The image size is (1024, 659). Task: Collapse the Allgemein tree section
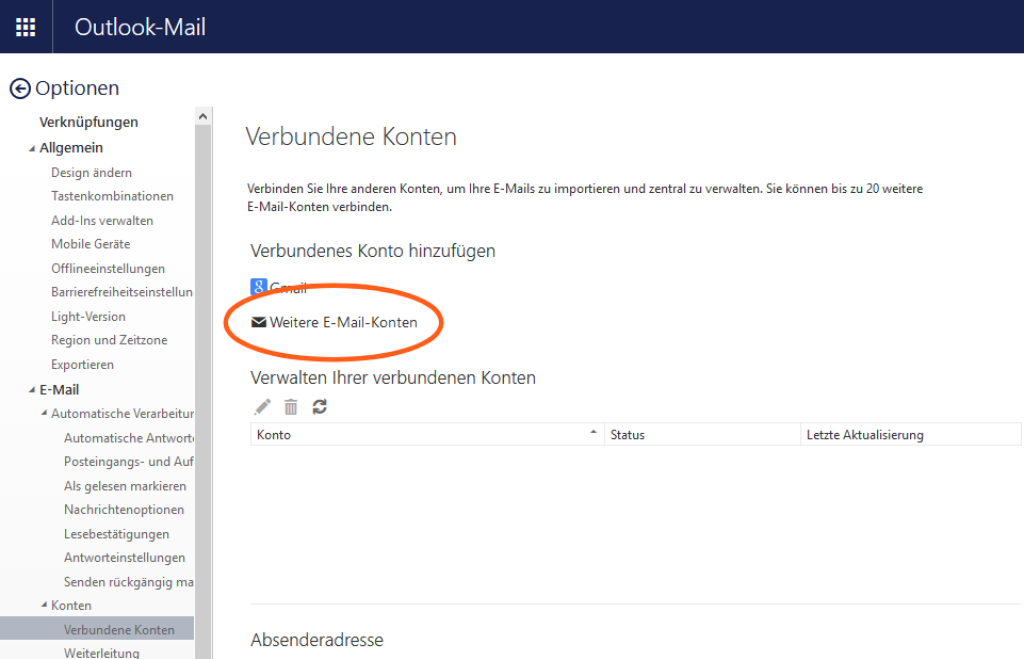[31, 149]
